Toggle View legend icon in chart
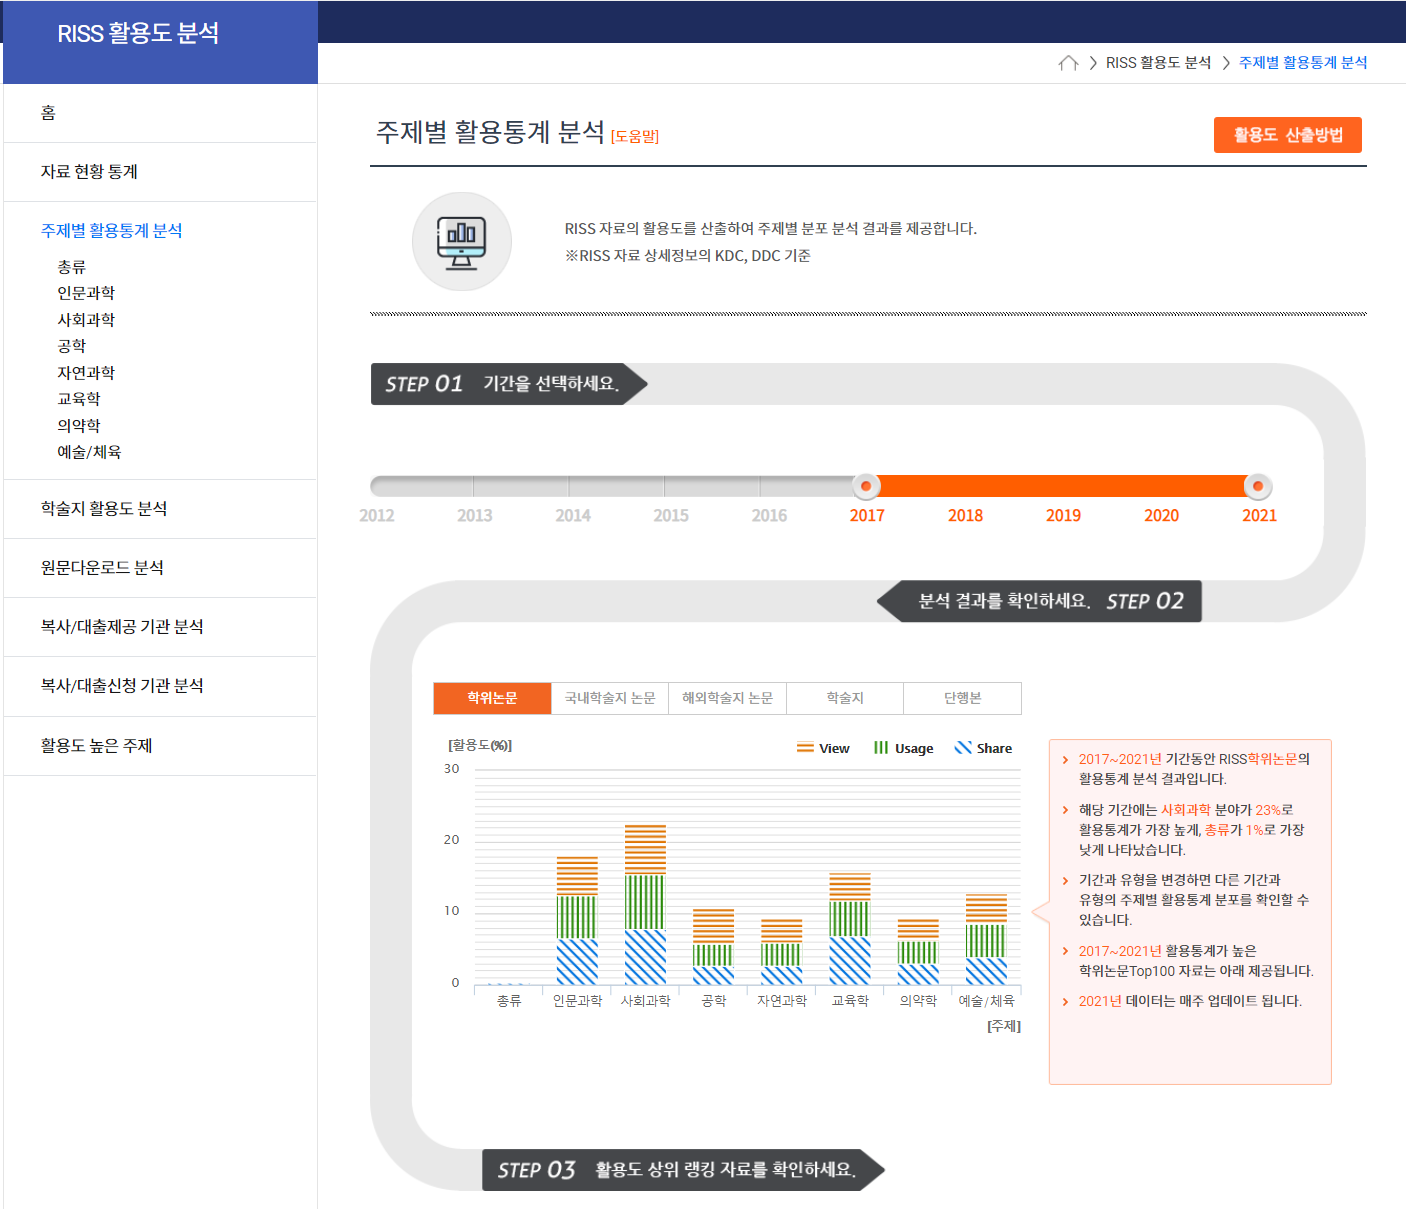This screenshot has height=1209, width=1406. tap(805, 748)
